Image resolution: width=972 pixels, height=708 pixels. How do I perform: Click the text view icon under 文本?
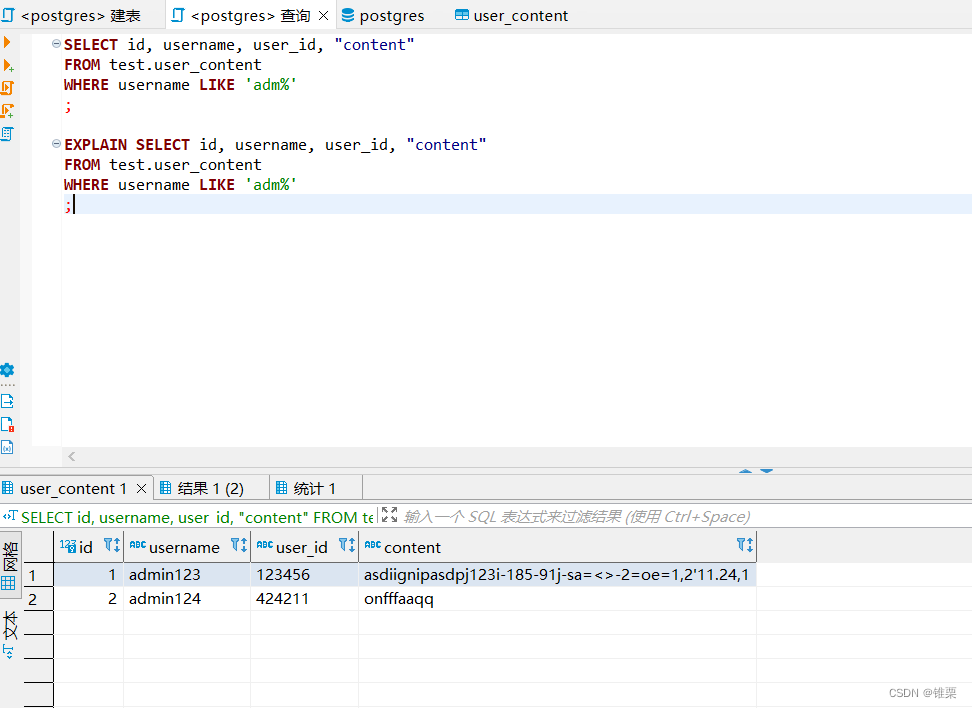(x=9, y=652)
